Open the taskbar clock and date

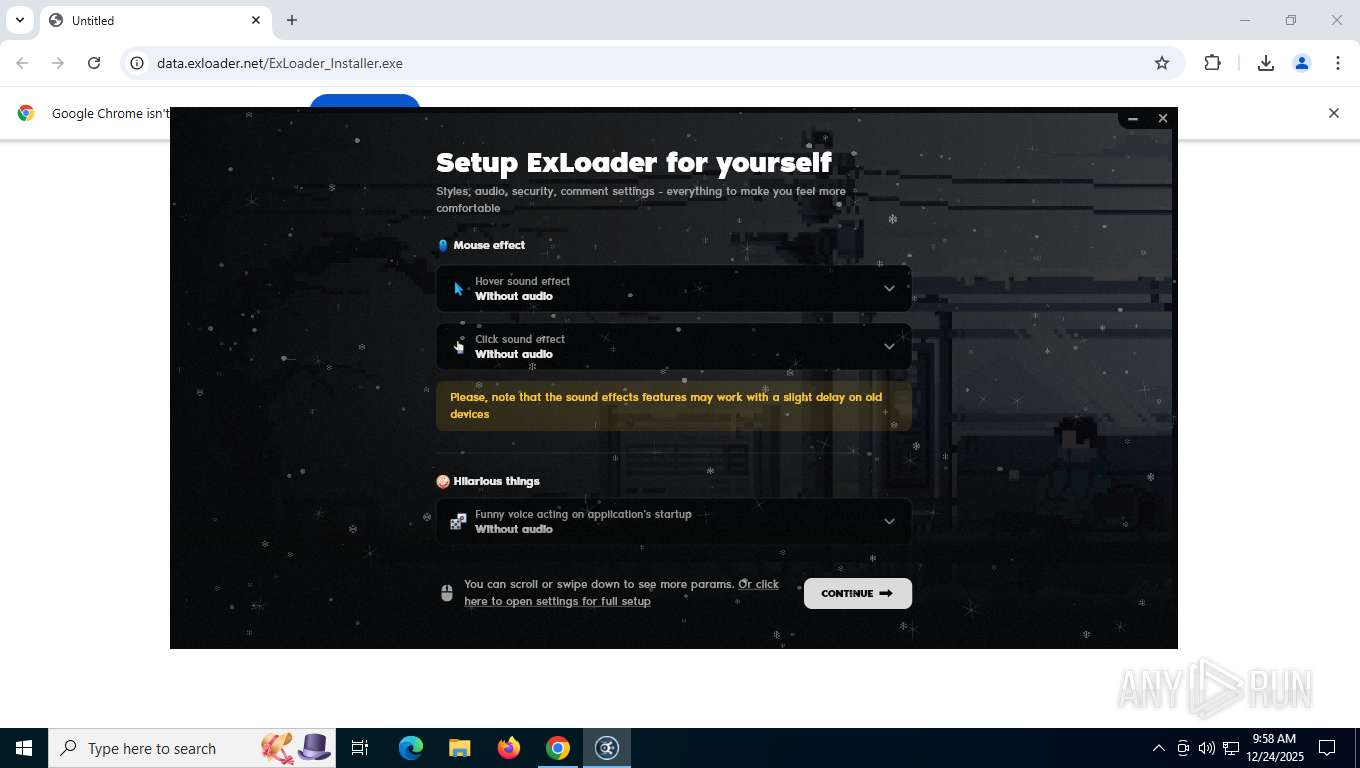[x=1273, y=748]
